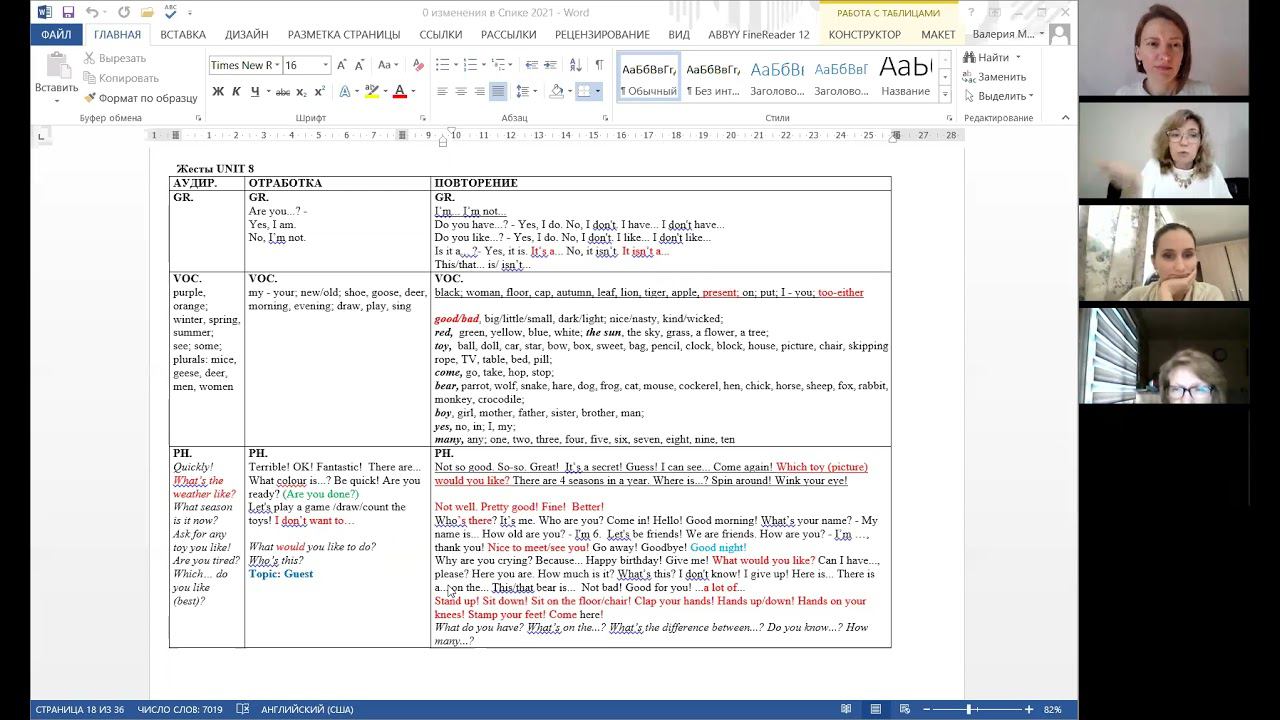The width and height of the screenshot is (1280, 720).
Task: Center-align text with the center alignment icon
Action: point(461,92)
